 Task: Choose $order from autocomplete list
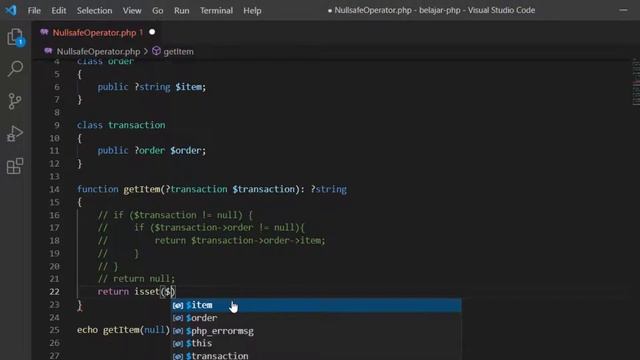coord(316,318)
